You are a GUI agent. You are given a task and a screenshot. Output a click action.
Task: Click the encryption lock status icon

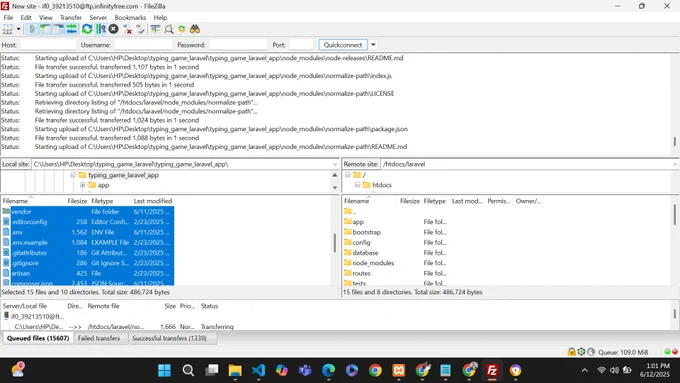click(x=572, y=352)
